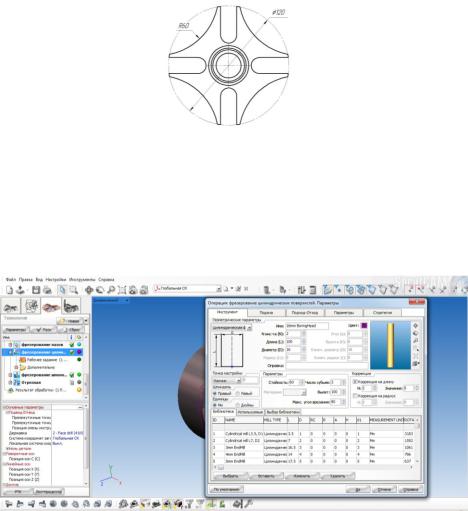Click the fit-all view icon
Screen dimensions: 468x511
(122, 290)
